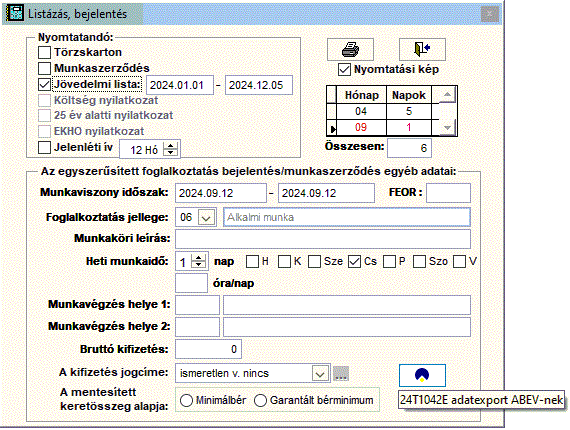The image size is (570, 430).
Task: Click the ABEV data export icon button
Action: (x=422, y=375)
